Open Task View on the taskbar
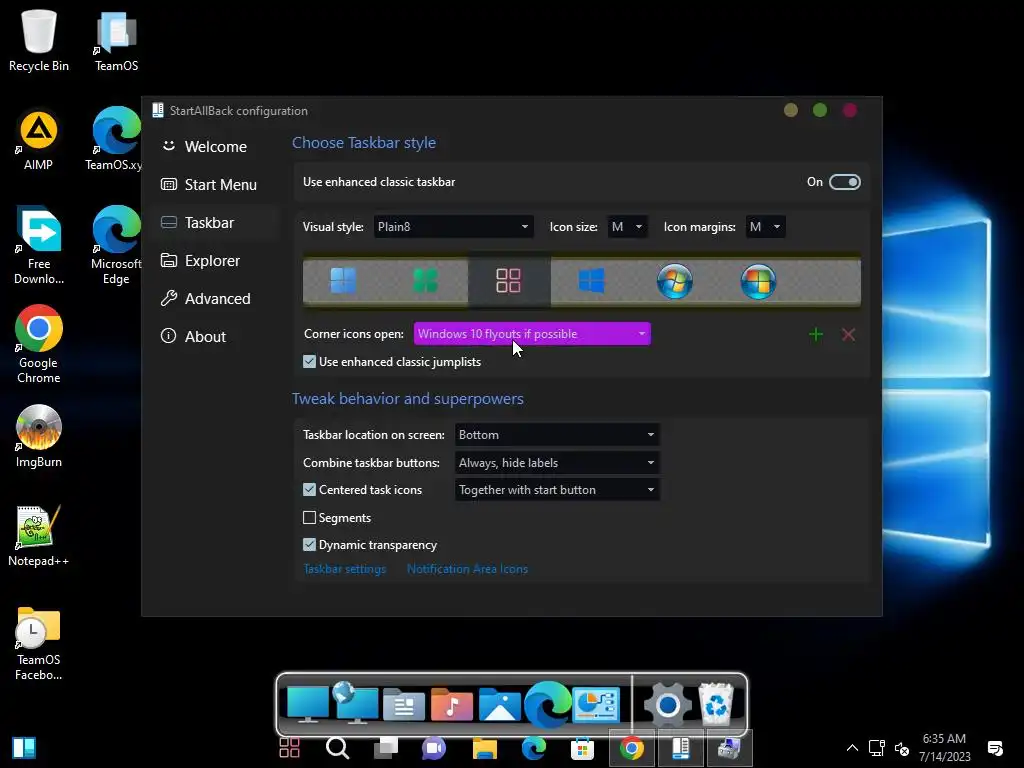This screenshot has width=1024, height=768. click(x=386, y=748)
